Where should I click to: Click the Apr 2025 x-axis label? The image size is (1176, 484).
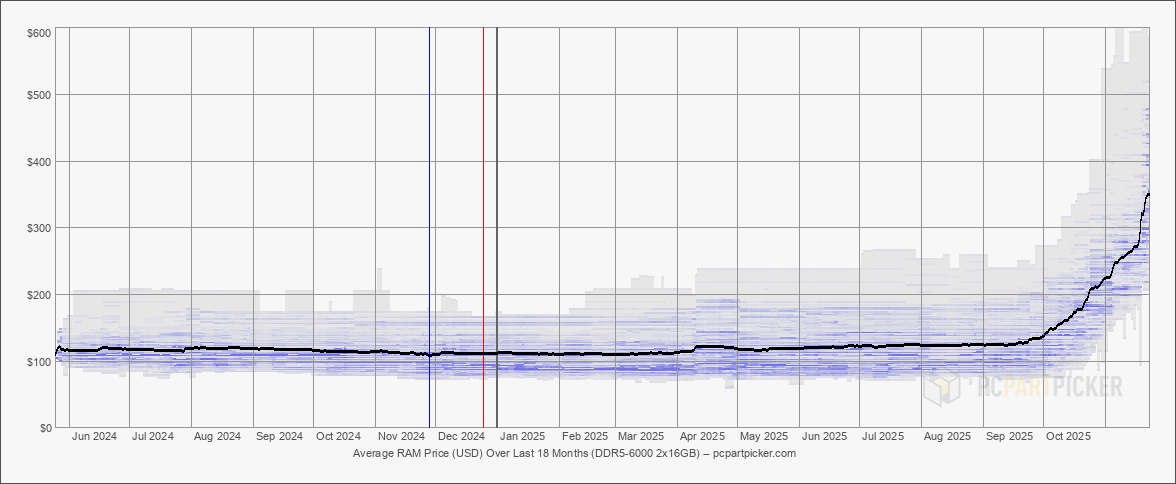pyautogui.click(x=703, y=436)
